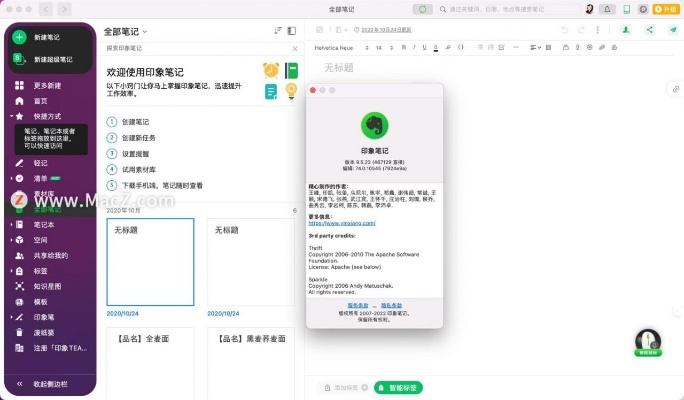The image size is (684, 400).
Task: Open the account avatar menu
Action: (x=589, y=9)
